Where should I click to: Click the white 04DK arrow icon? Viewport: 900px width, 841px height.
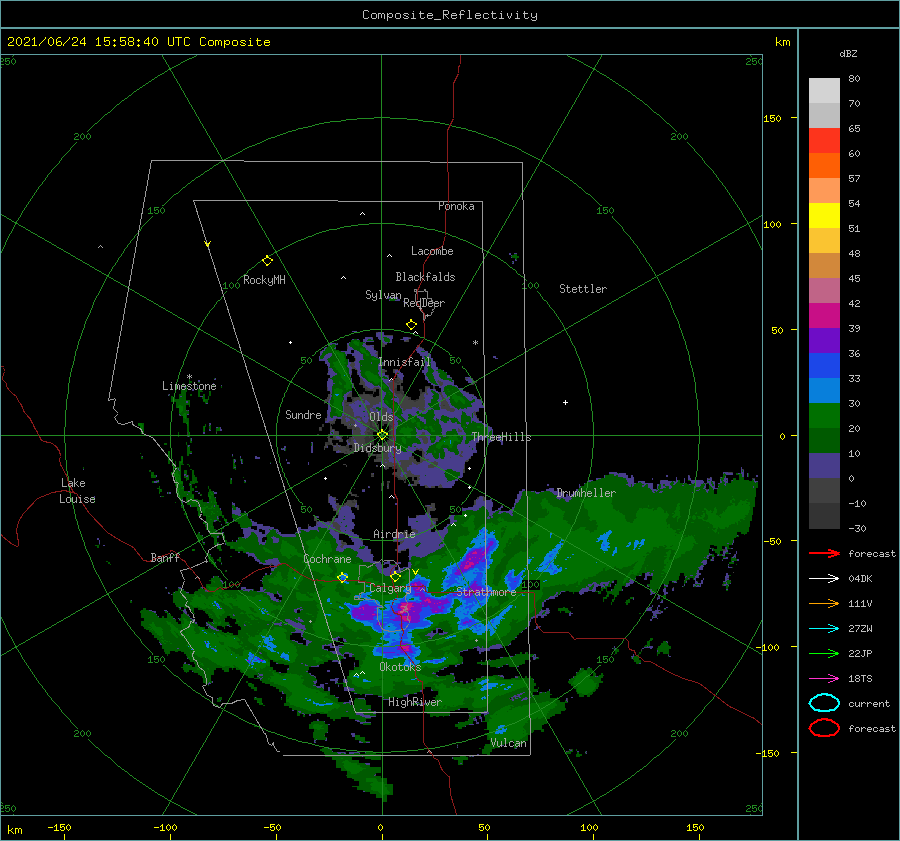[x=824, y=579]
